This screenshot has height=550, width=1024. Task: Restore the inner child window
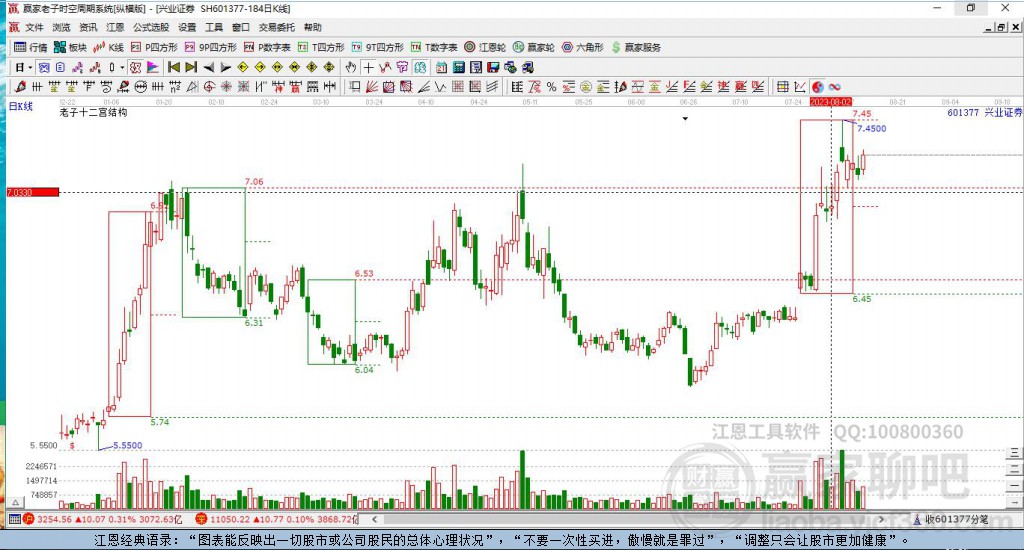pyautogui.click(x=1001, y=27)
